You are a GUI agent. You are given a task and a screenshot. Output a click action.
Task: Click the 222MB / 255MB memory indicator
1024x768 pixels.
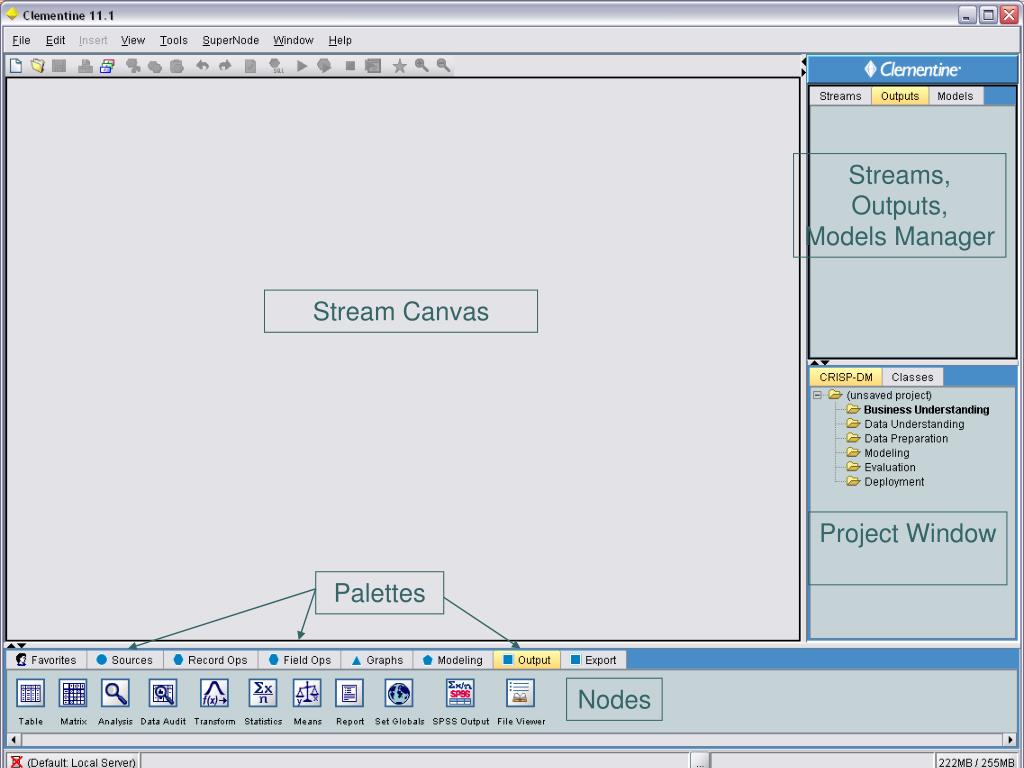click(976, 762)
